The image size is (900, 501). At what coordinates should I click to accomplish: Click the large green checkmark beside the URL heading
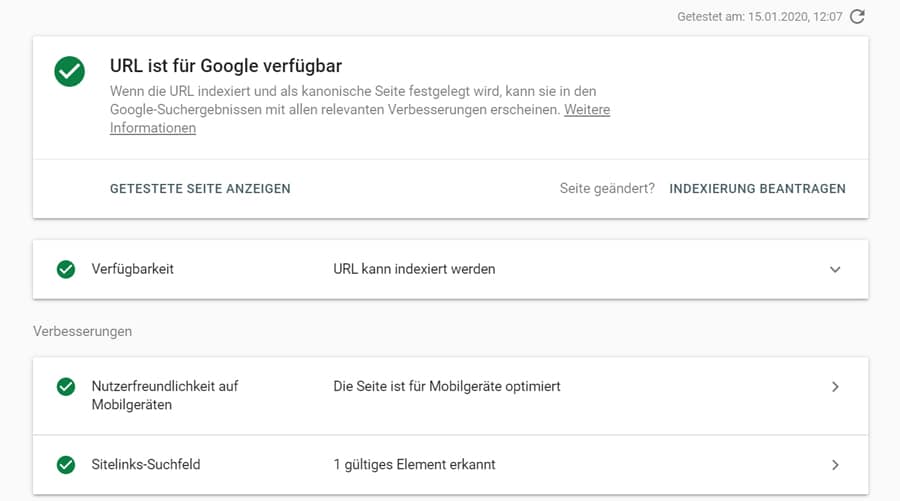pyautogui.click(x=70, y=71)
